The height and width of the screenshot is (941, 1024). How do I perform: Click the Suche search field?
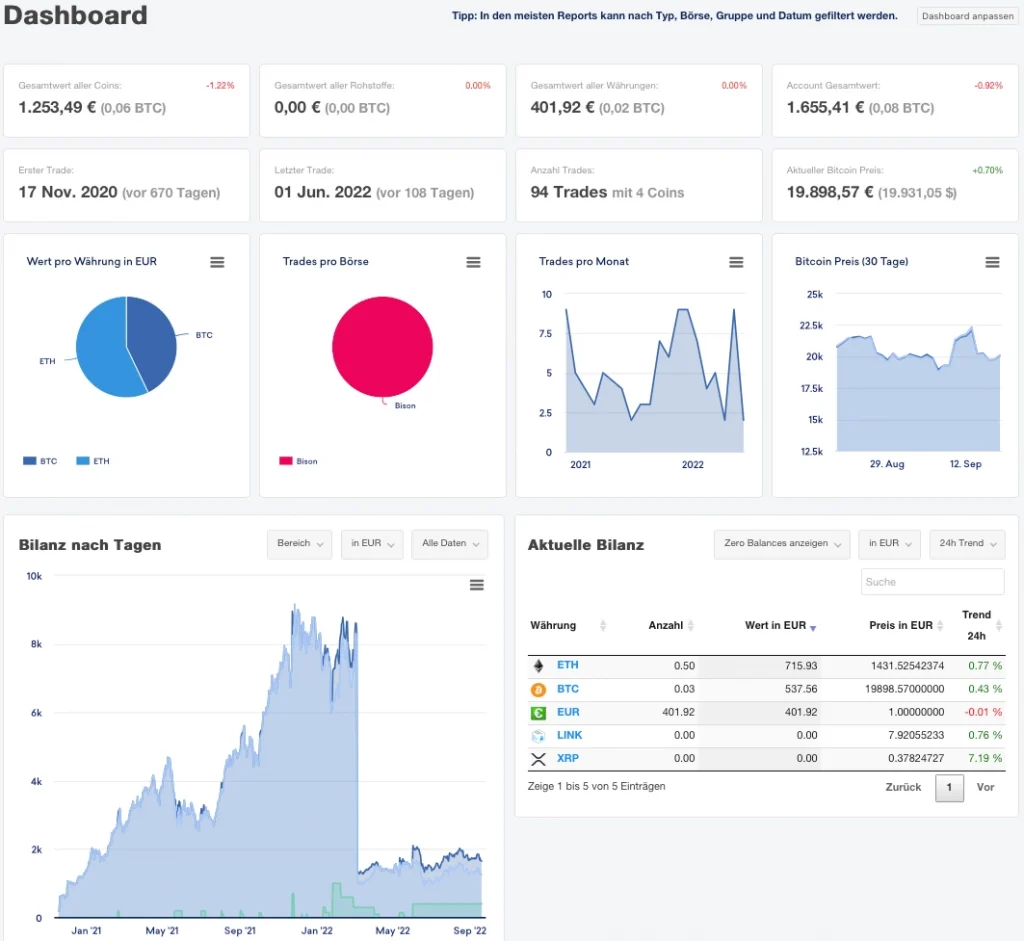pos(932,582)
